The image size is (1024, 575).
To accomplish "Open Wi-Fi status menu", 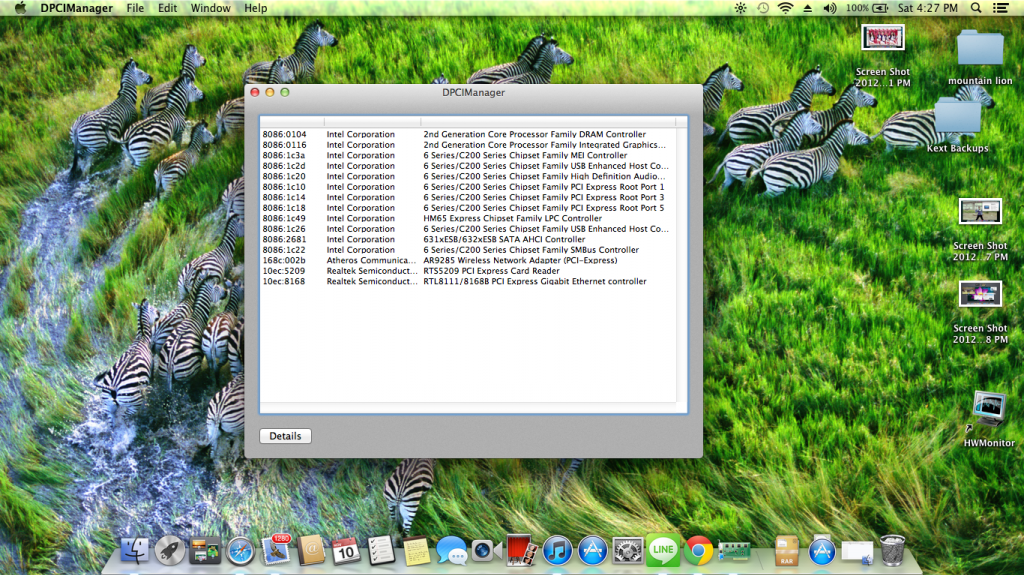I will click(x=786, y=8).
